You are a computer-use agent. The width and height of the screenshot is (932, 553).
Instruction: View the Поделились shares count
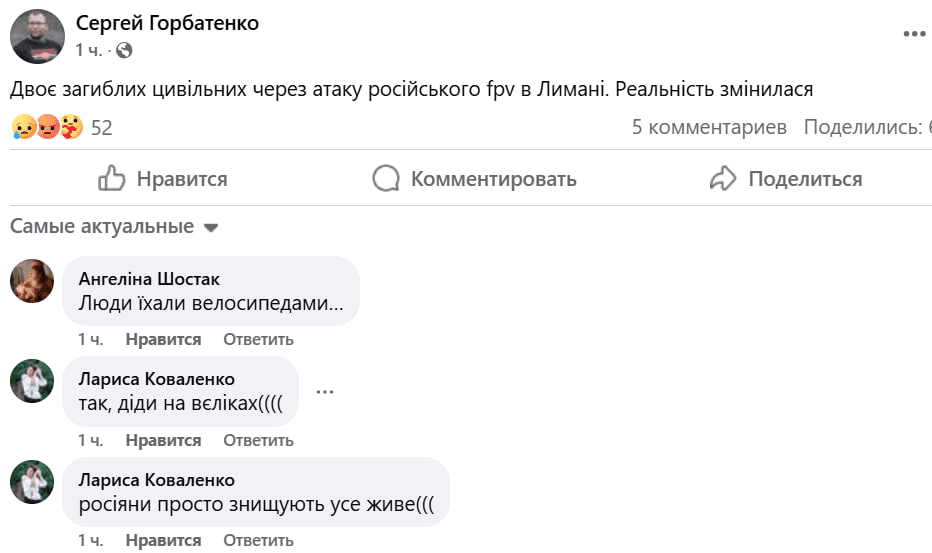click(867, 127)
